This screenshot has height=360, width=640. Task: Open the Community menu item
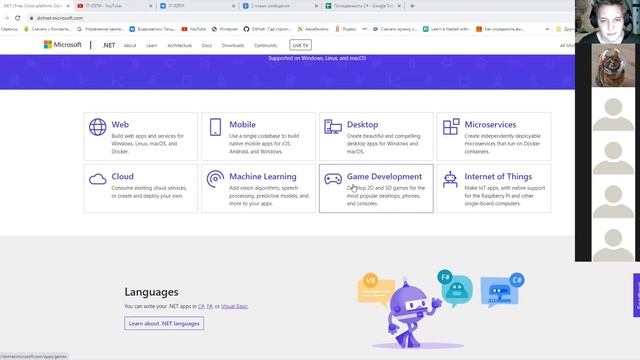click(266, 45)
